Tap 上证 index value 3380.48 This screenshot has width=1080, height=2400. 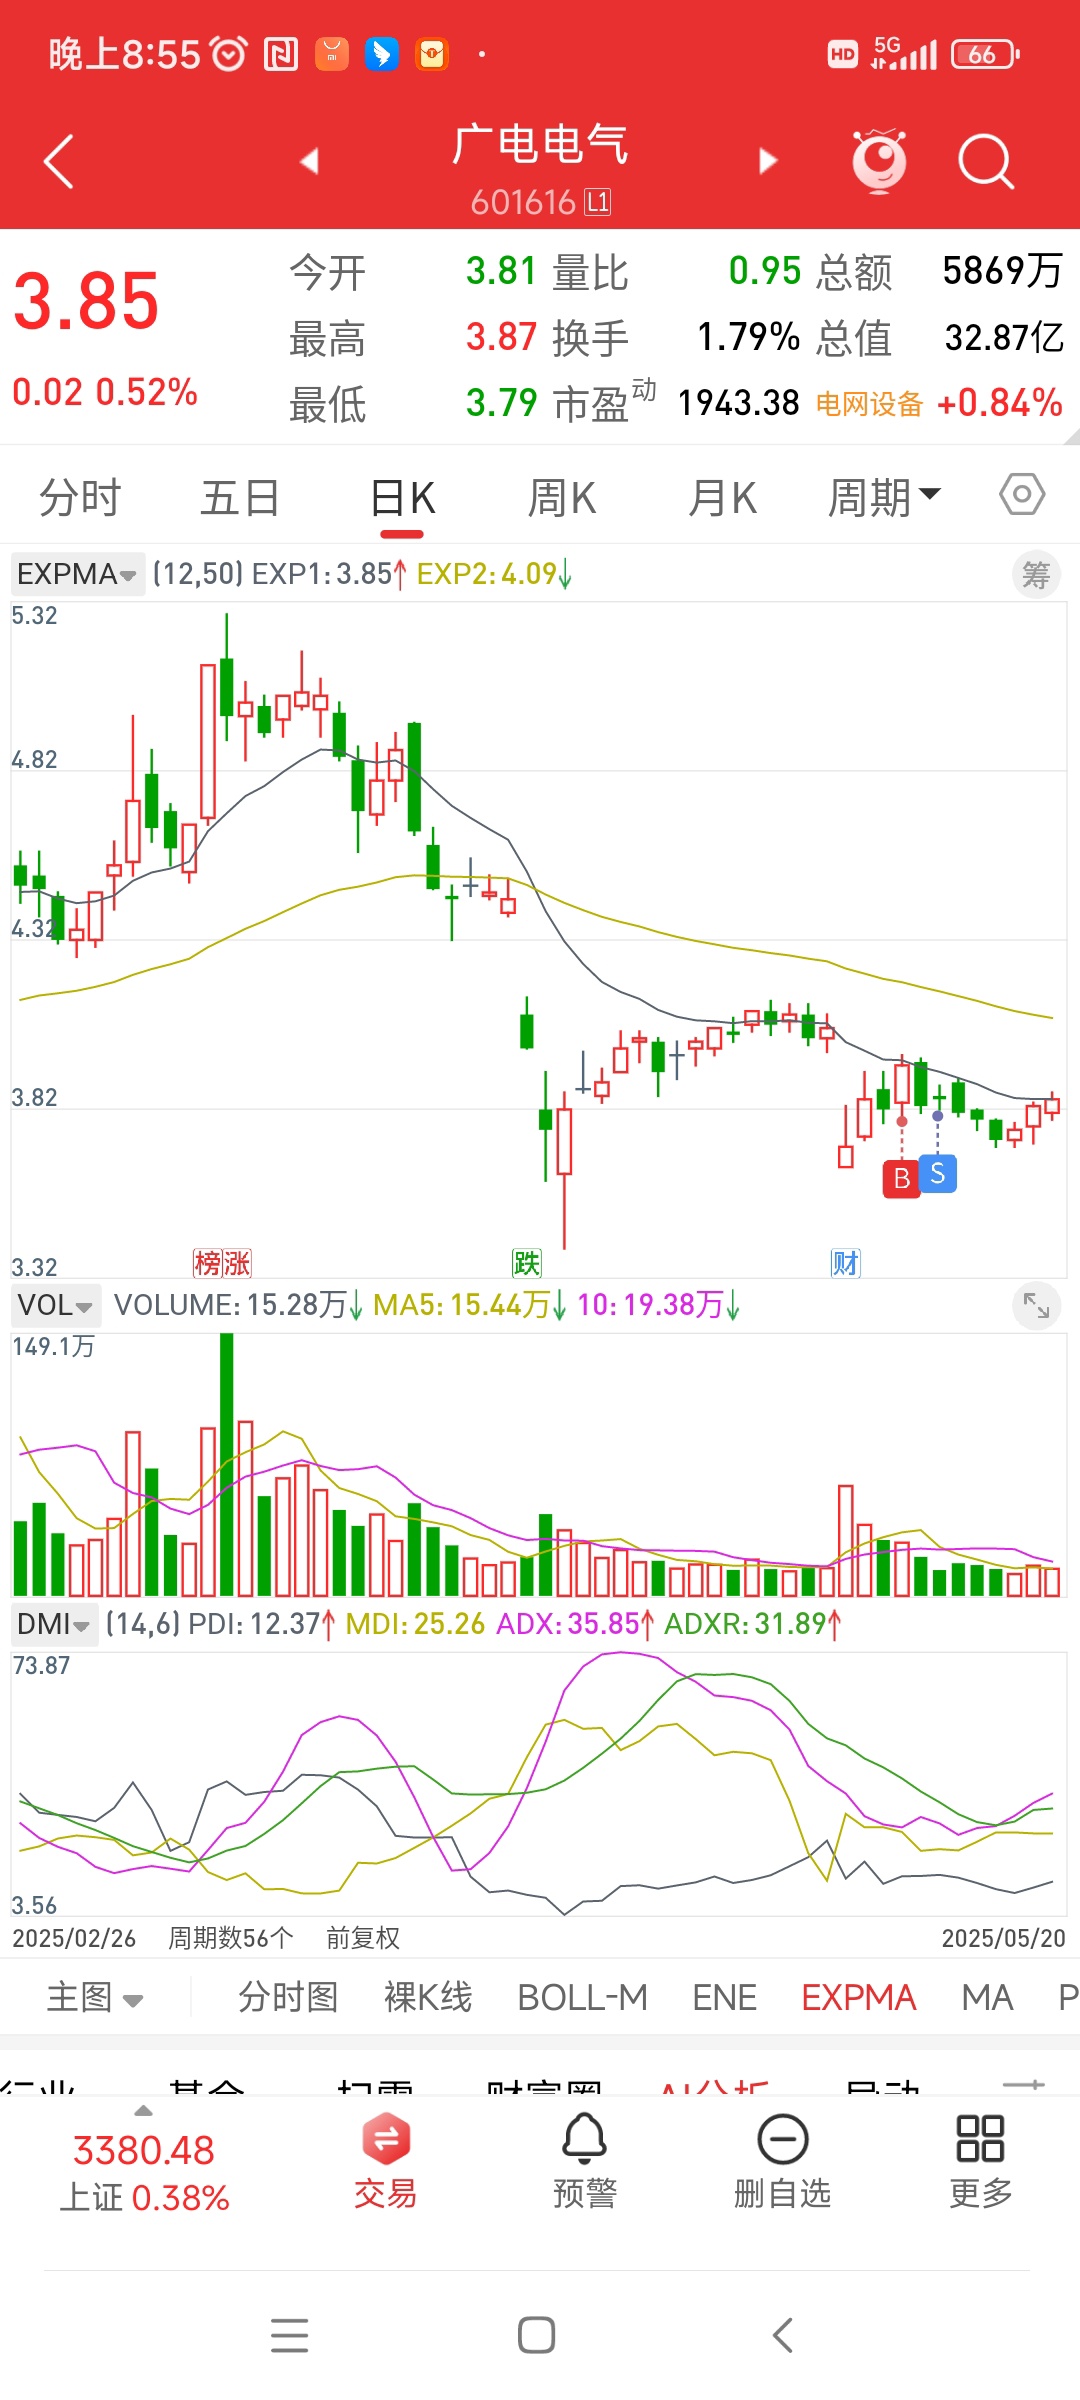144,2150
